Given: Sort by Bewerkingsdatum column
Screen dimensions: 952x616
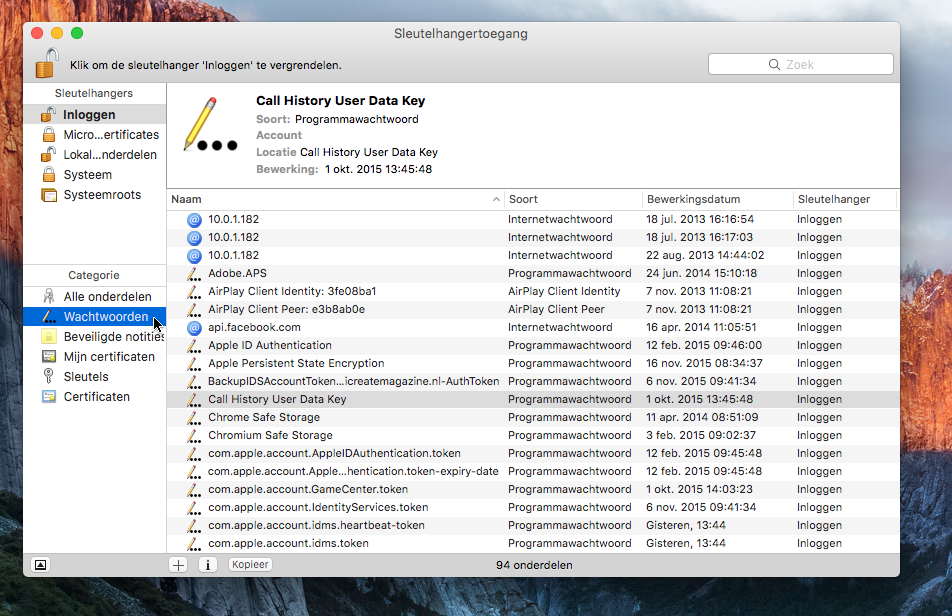Looking at the screenshot, I should pyautogui.click(x=716, y=200).
